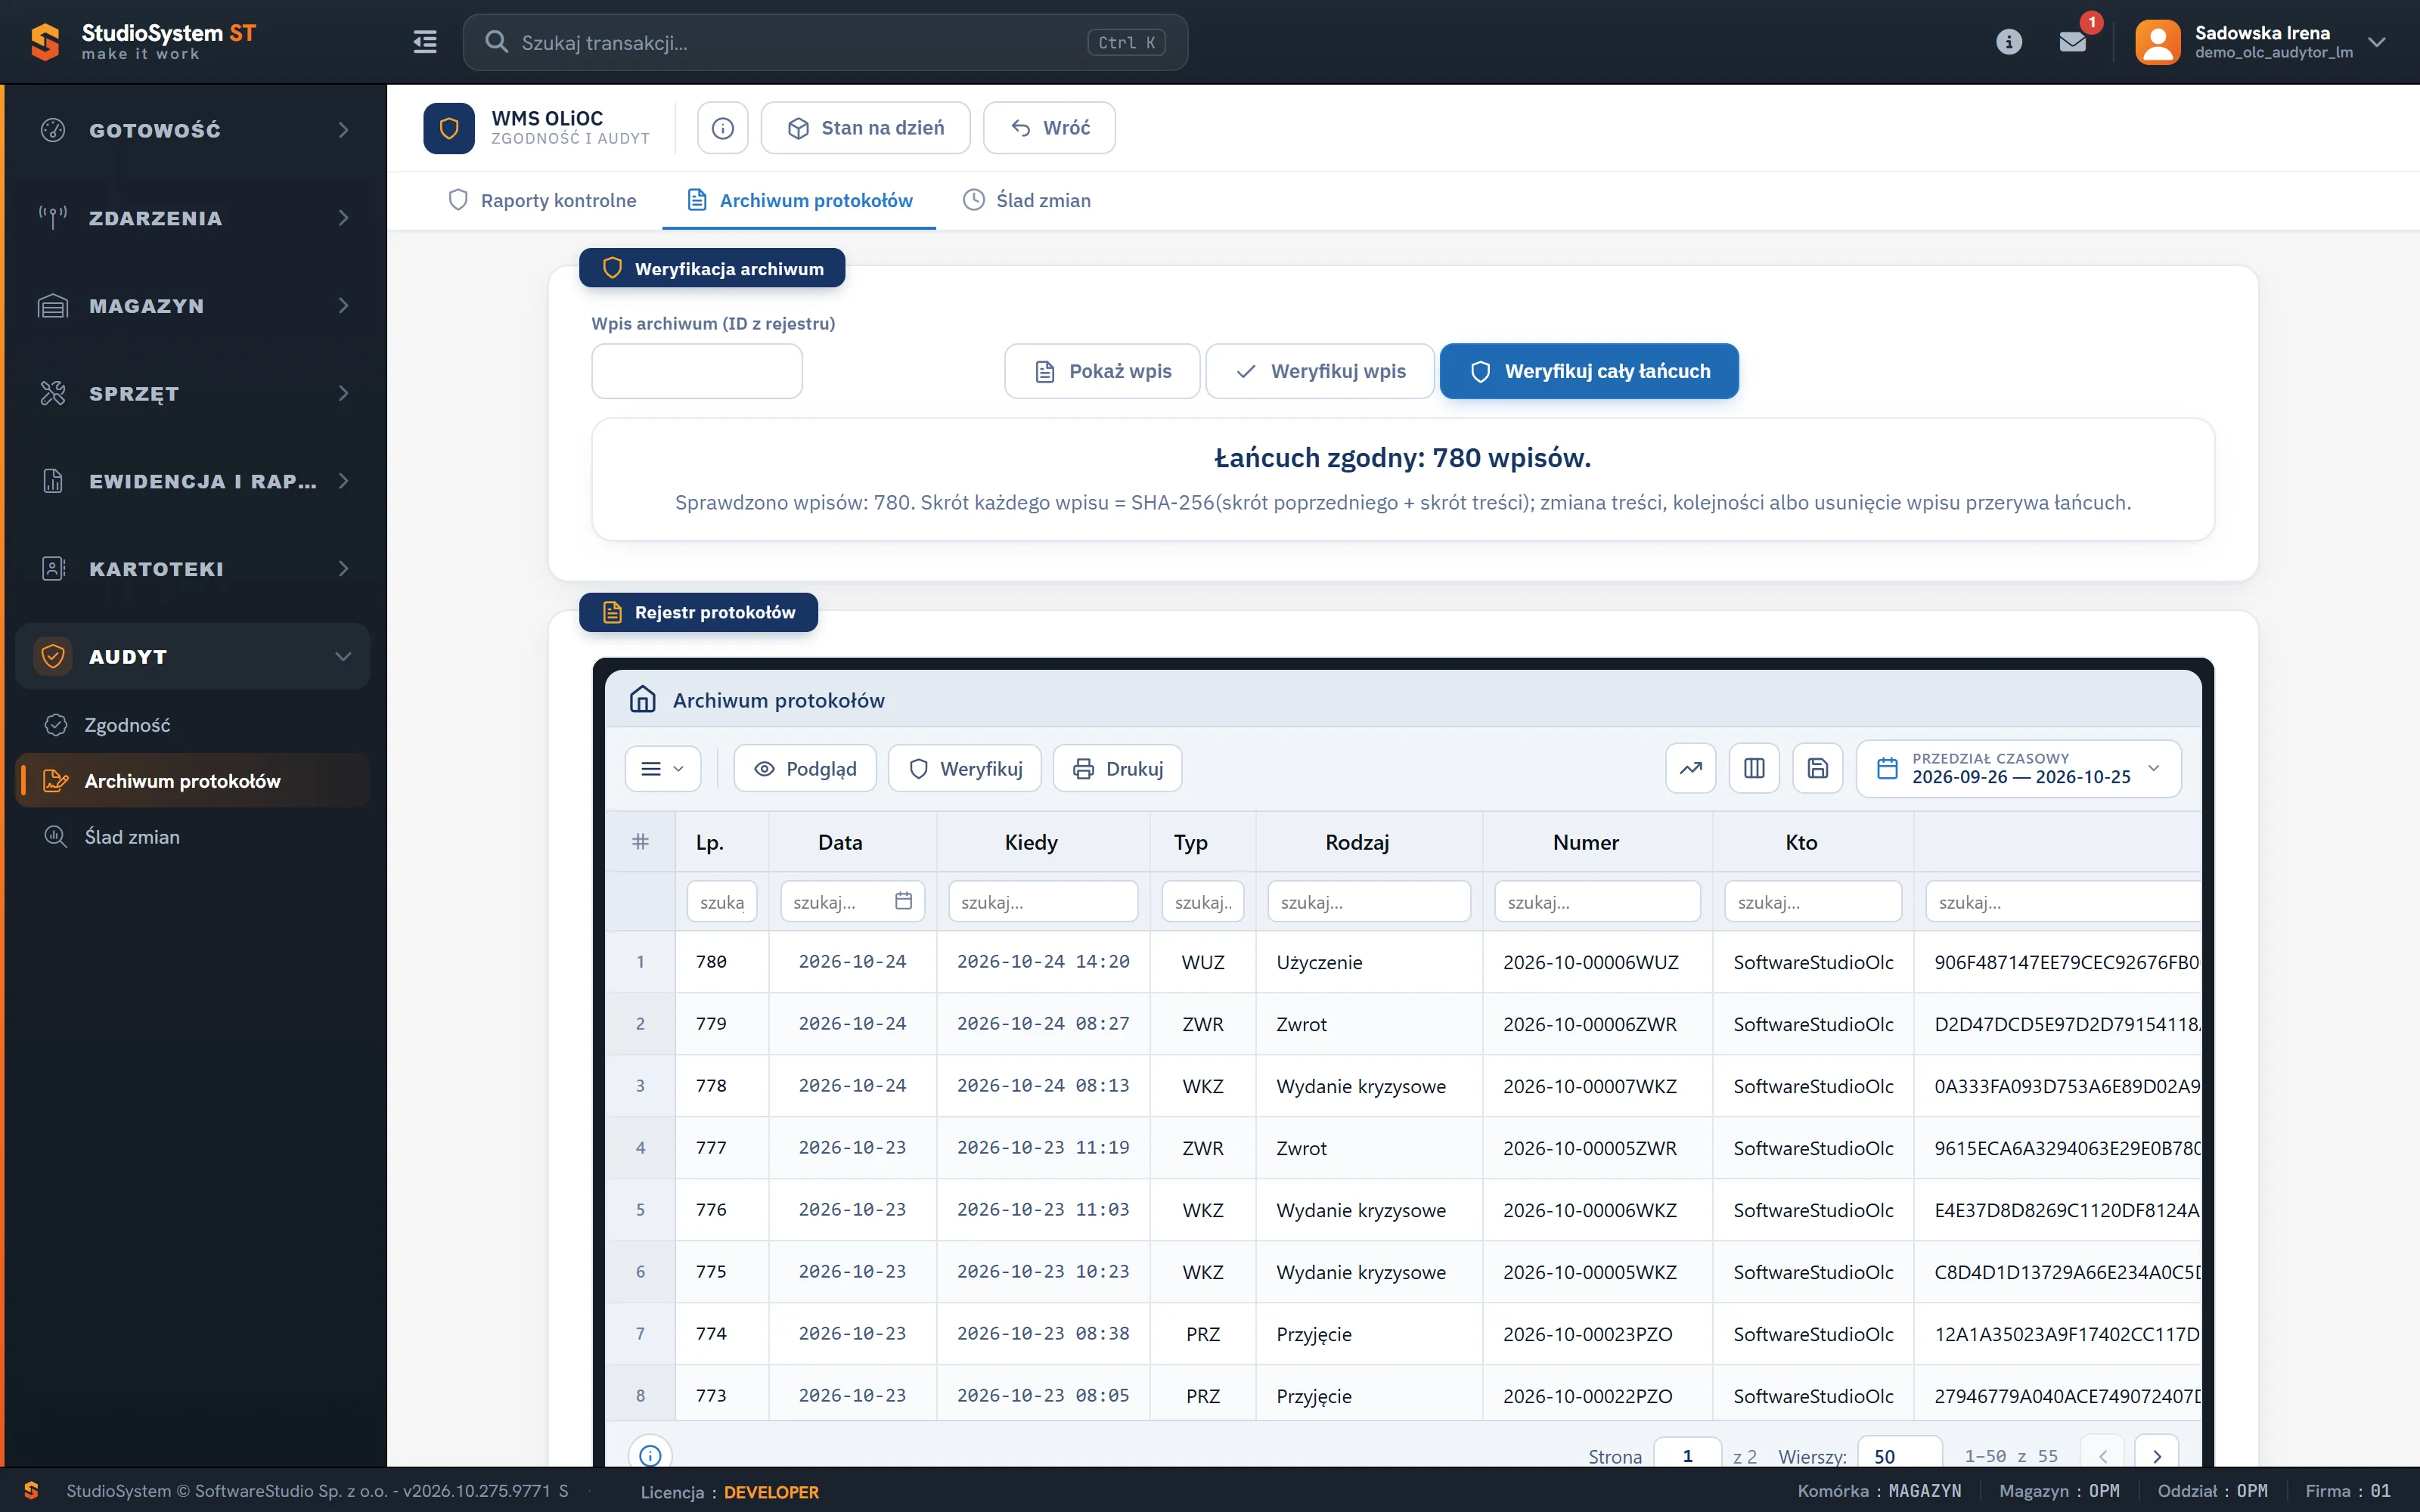Expand the ZDARZENIA sidebar section
The width and height of the screenshot is (2420, 1512).
click(x=193, y=218)
